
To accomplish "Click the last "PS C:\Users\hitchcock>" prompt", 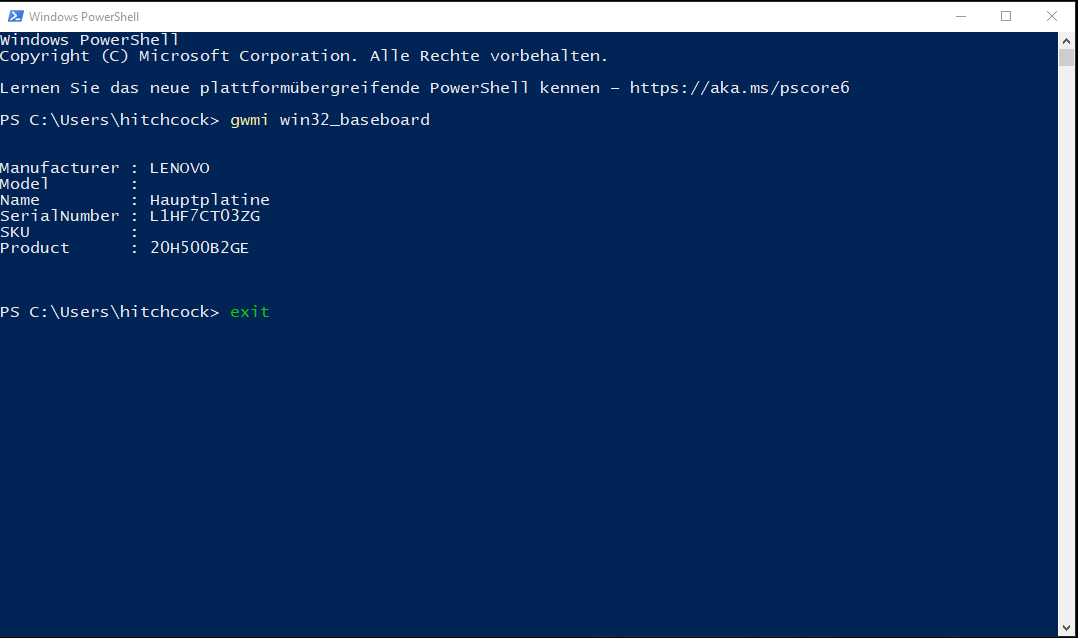I will 110,312.
